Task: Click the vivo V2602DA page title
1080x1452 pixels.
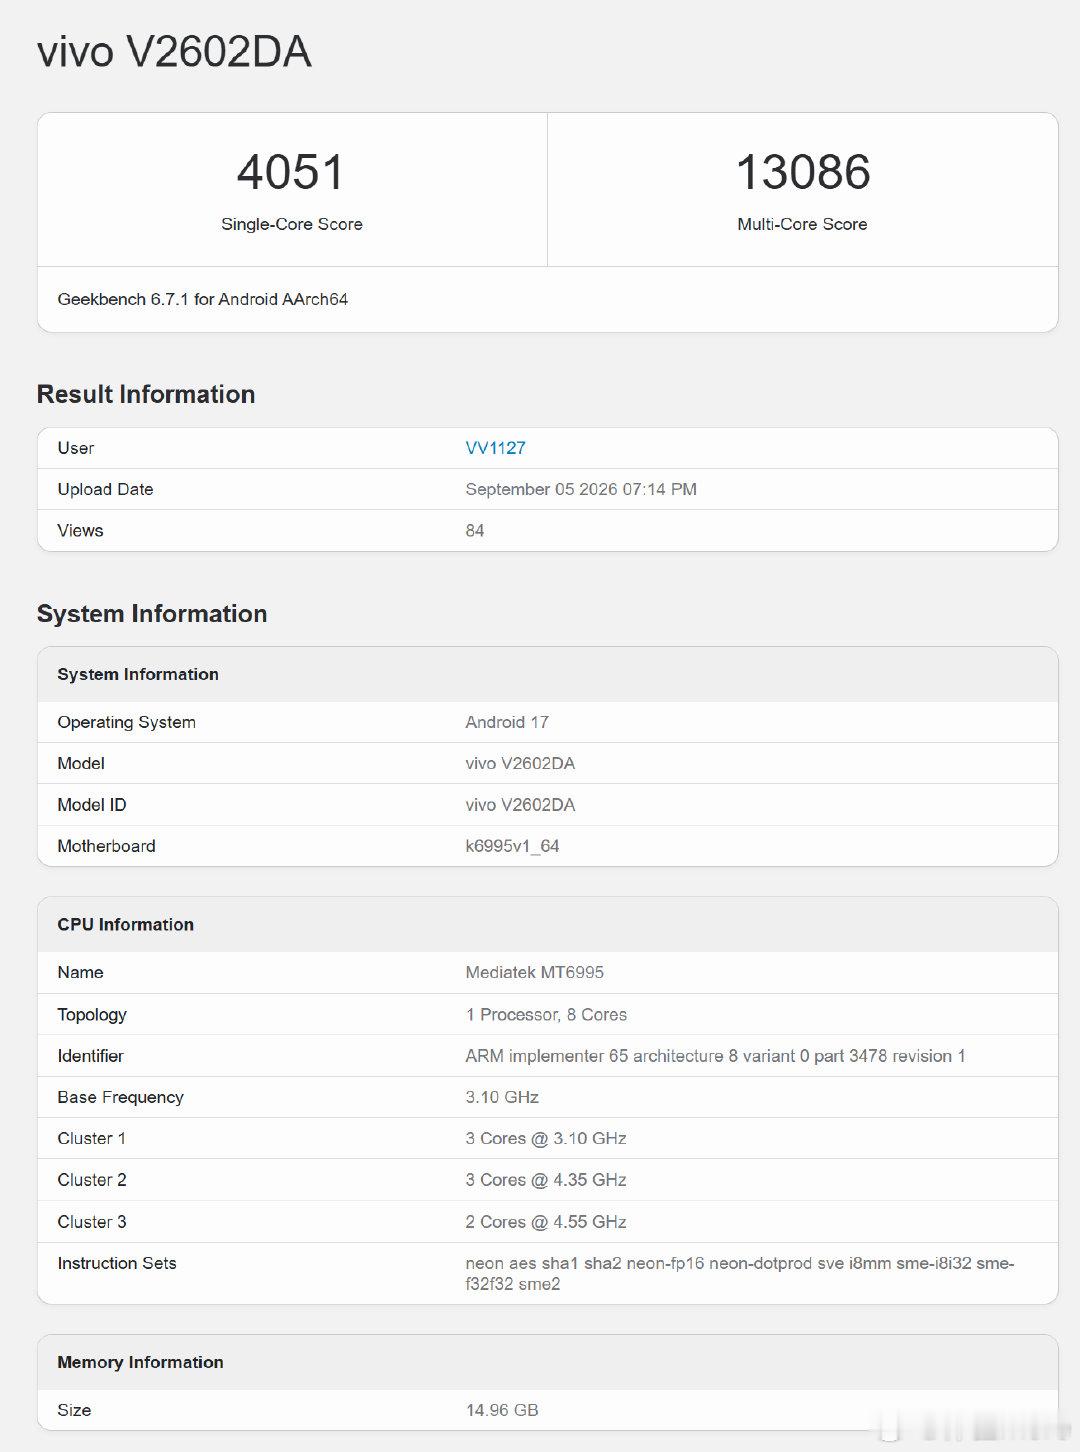Action: [x=174, y=52]
